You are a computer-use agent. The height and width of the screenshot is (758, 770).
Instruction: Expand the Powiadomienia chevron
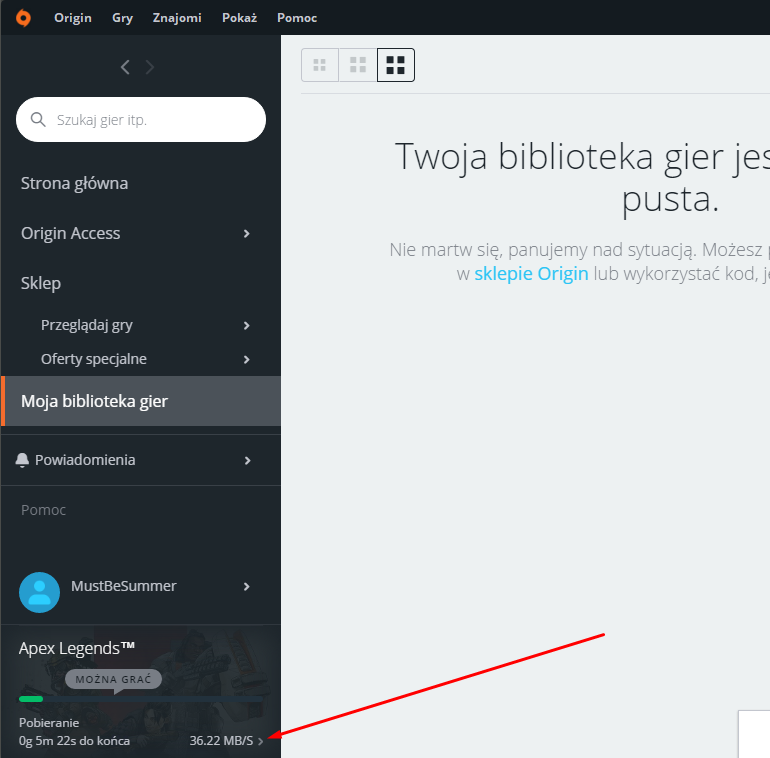click(x=247, y=460)
